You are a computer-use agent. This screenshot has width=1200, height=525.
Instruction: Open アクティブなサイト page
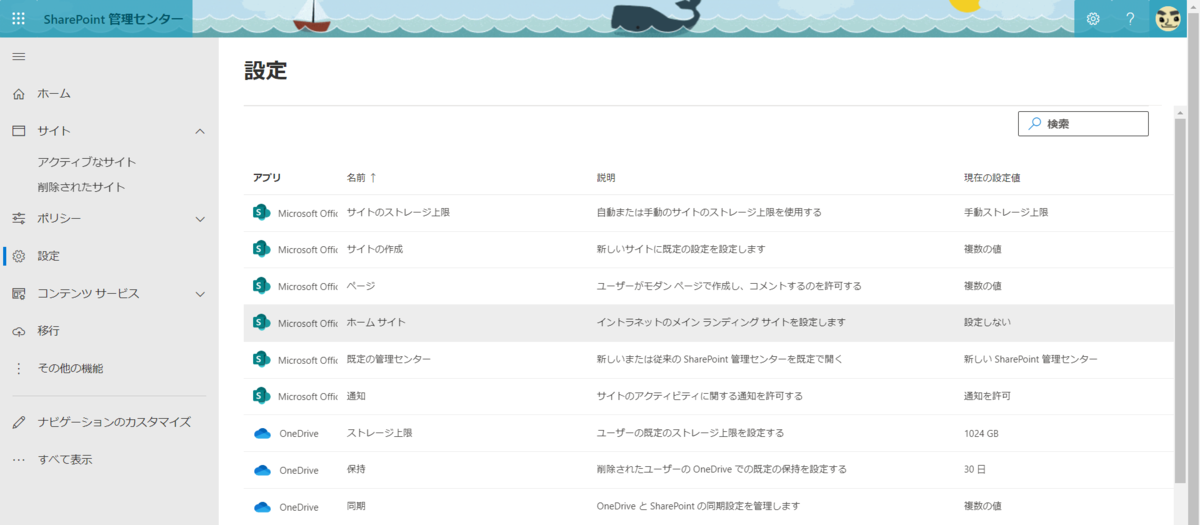coord(87,162)
